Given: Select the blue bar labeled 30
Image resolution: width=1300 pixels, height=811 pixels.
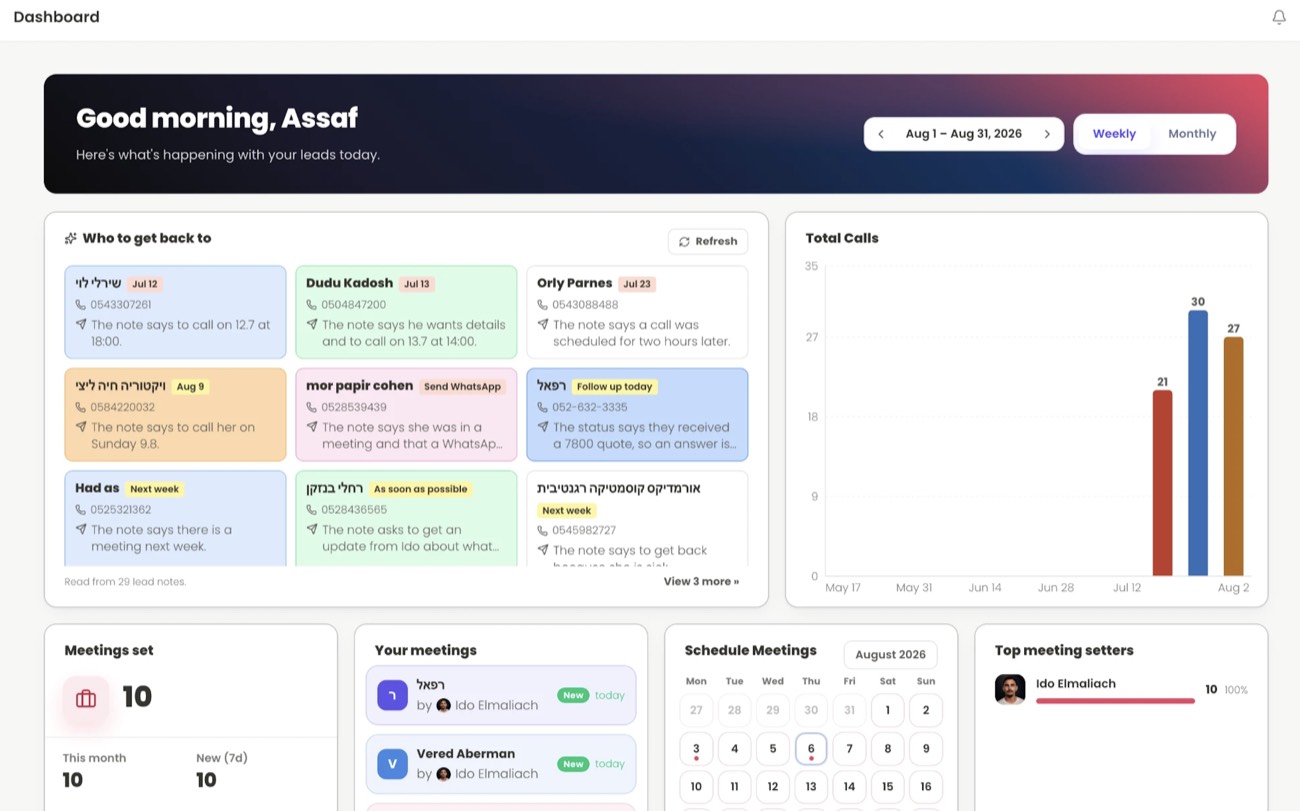Looking at the screenshot, I should (x=1198, y=443).
